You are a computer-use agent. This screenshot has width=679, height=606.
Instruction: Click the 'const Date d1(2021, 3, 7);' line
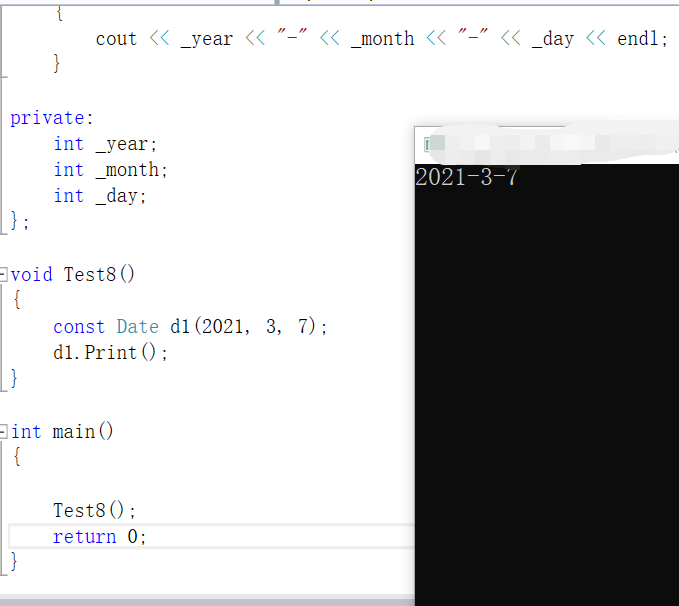point(190,326)
